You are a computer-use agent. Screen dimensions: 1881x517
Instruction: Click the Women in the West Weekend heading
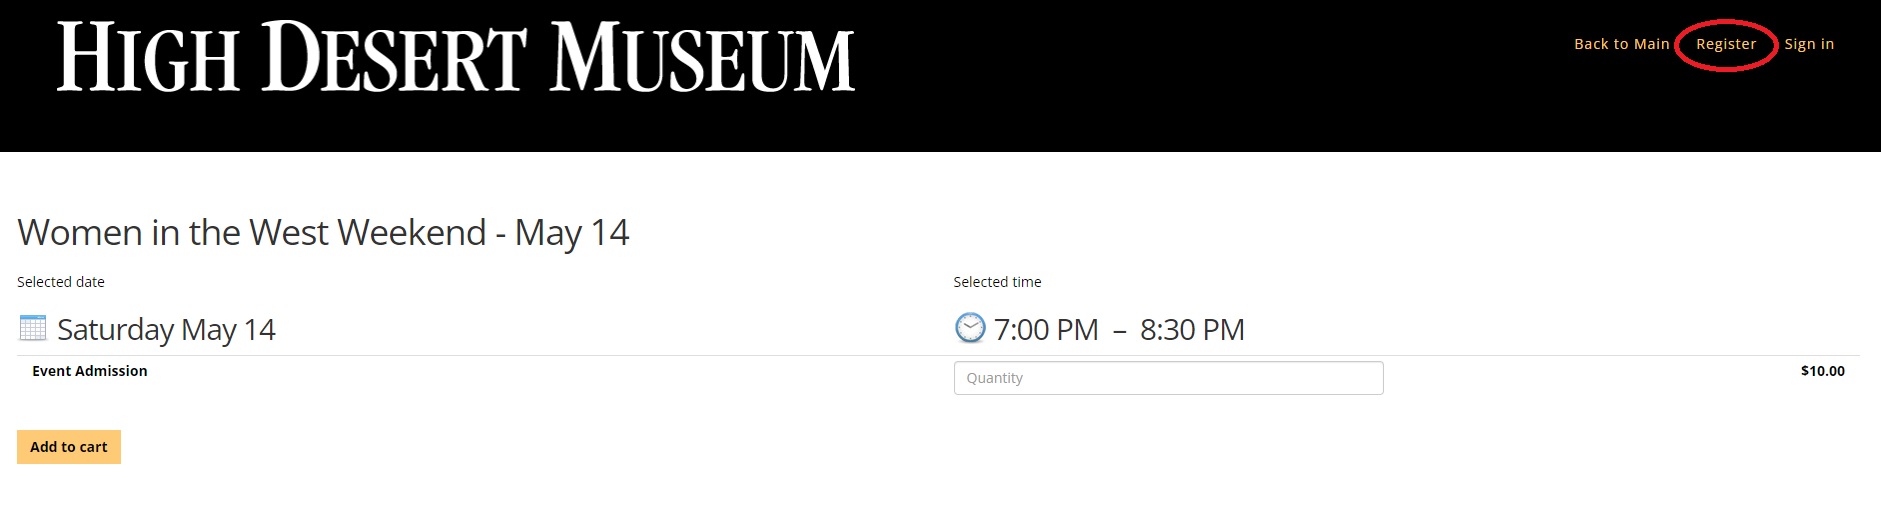pos(323,233)
